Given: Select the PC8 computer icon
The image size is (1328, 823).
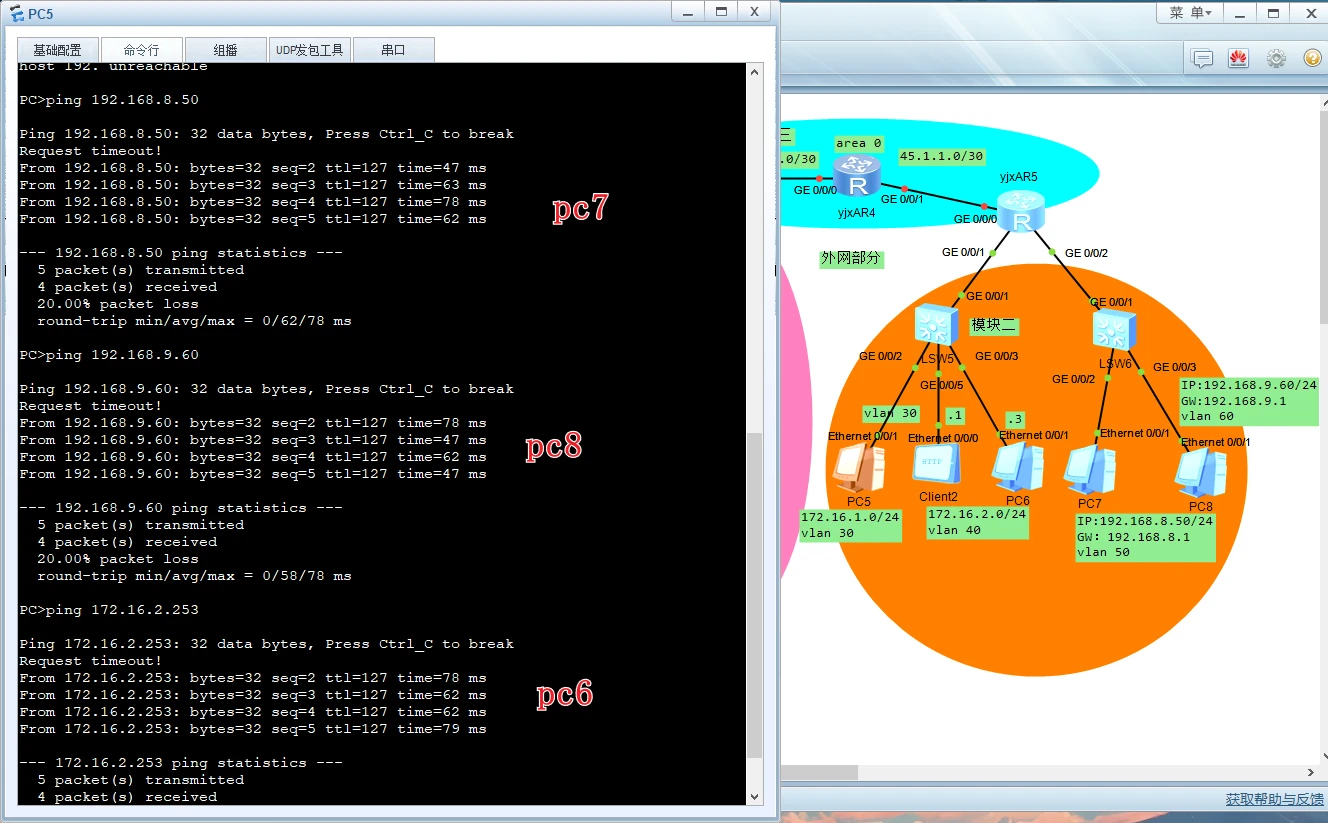Looking at the screenshot, I should pos(1201,472).
